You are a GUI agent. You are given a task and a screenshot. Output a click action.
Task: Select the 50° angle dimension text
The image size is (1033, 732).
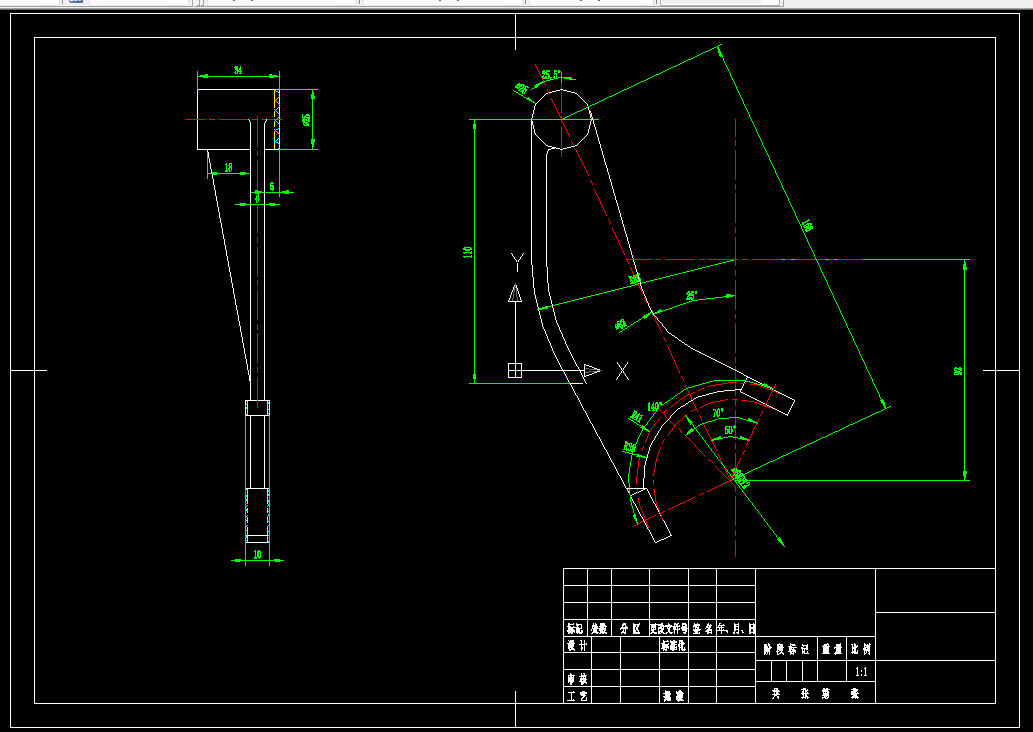tap(730, 430)
